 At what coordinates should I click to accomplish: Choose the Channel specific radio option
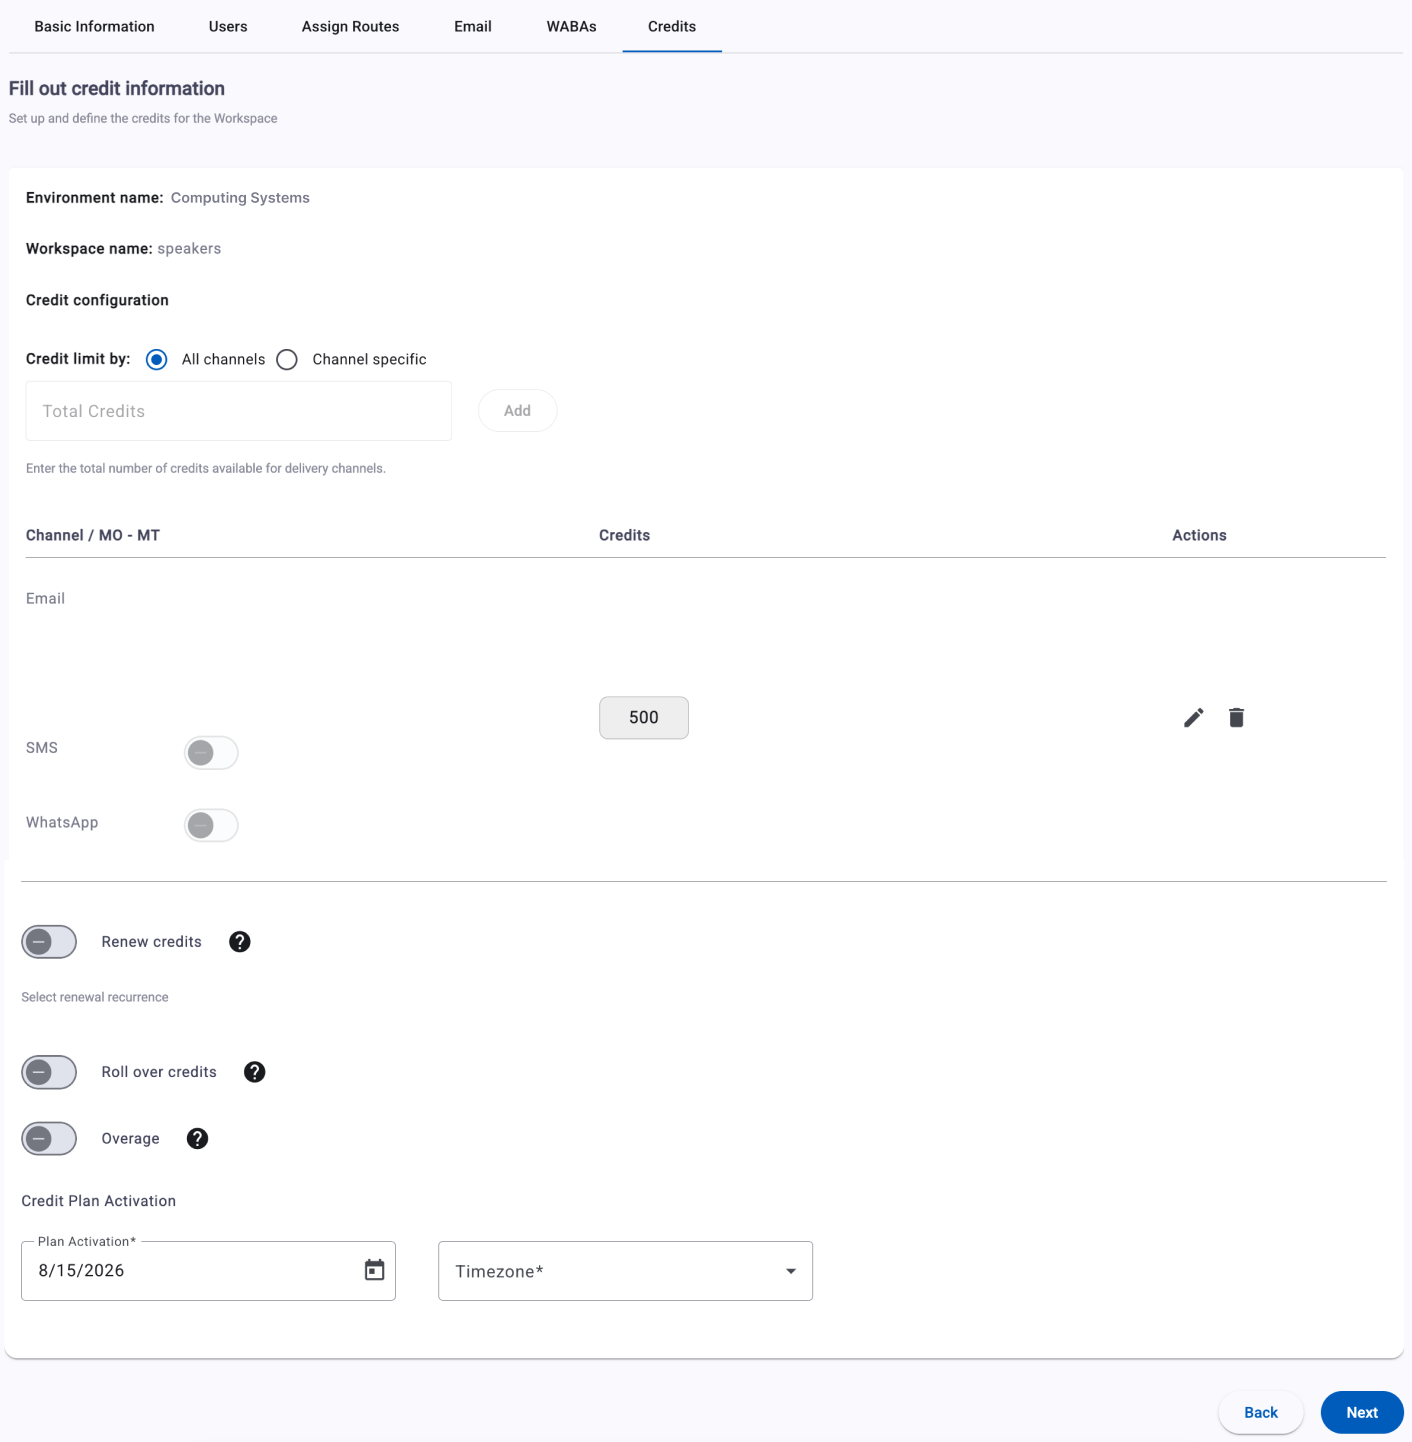pyautogui.click(x=287, y=360)
